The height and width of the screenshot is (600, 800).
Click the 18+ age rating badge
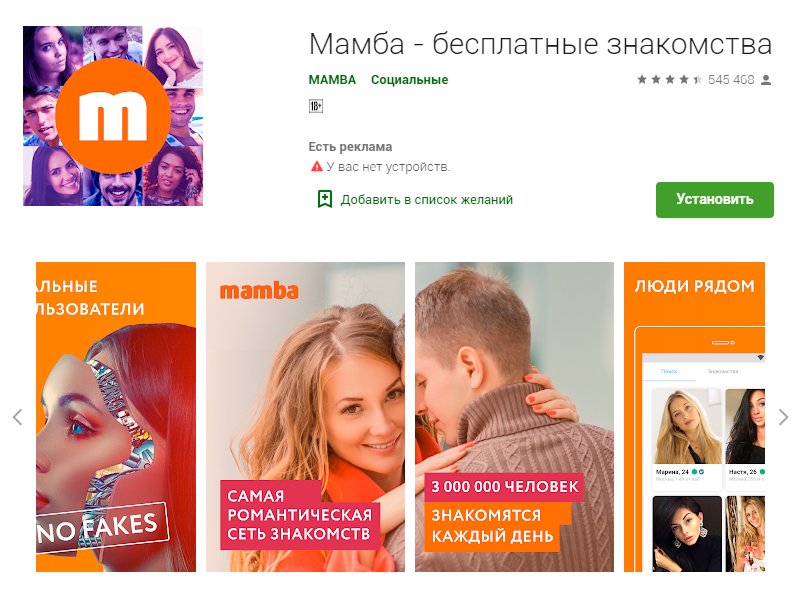tap(316, 106)
